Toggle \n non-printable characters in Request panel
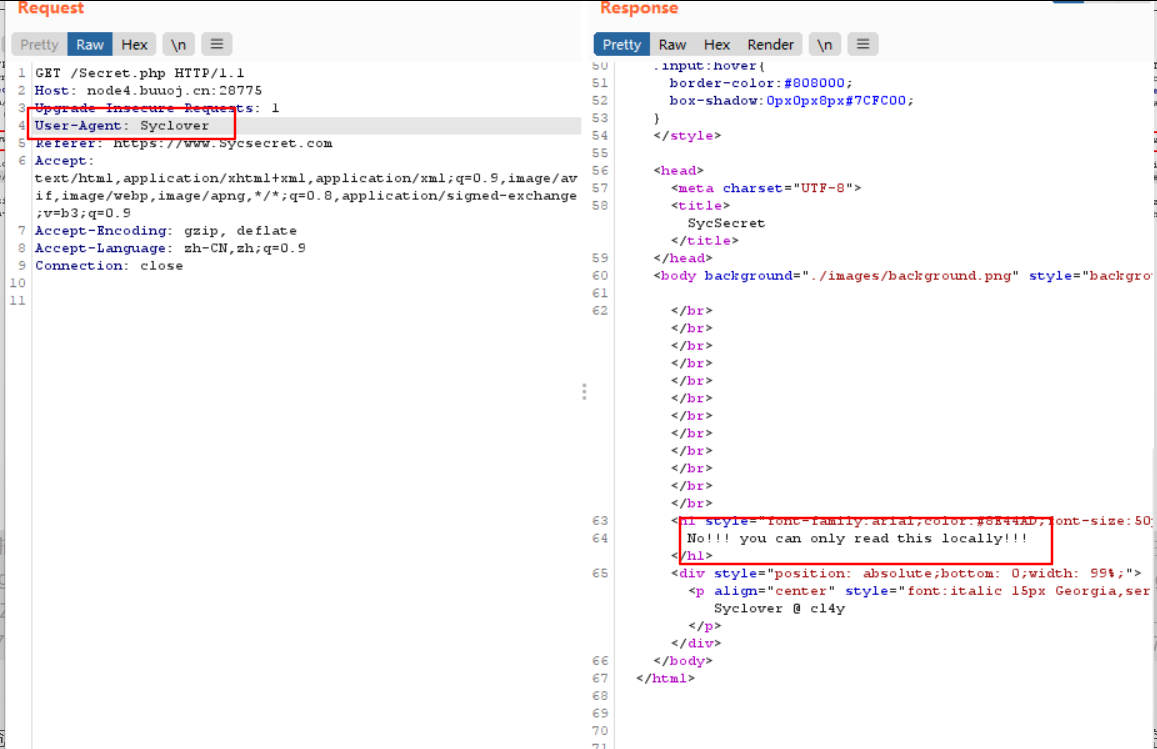The image size is (1157, 749). pyautogui.click(x=179, y=44)
